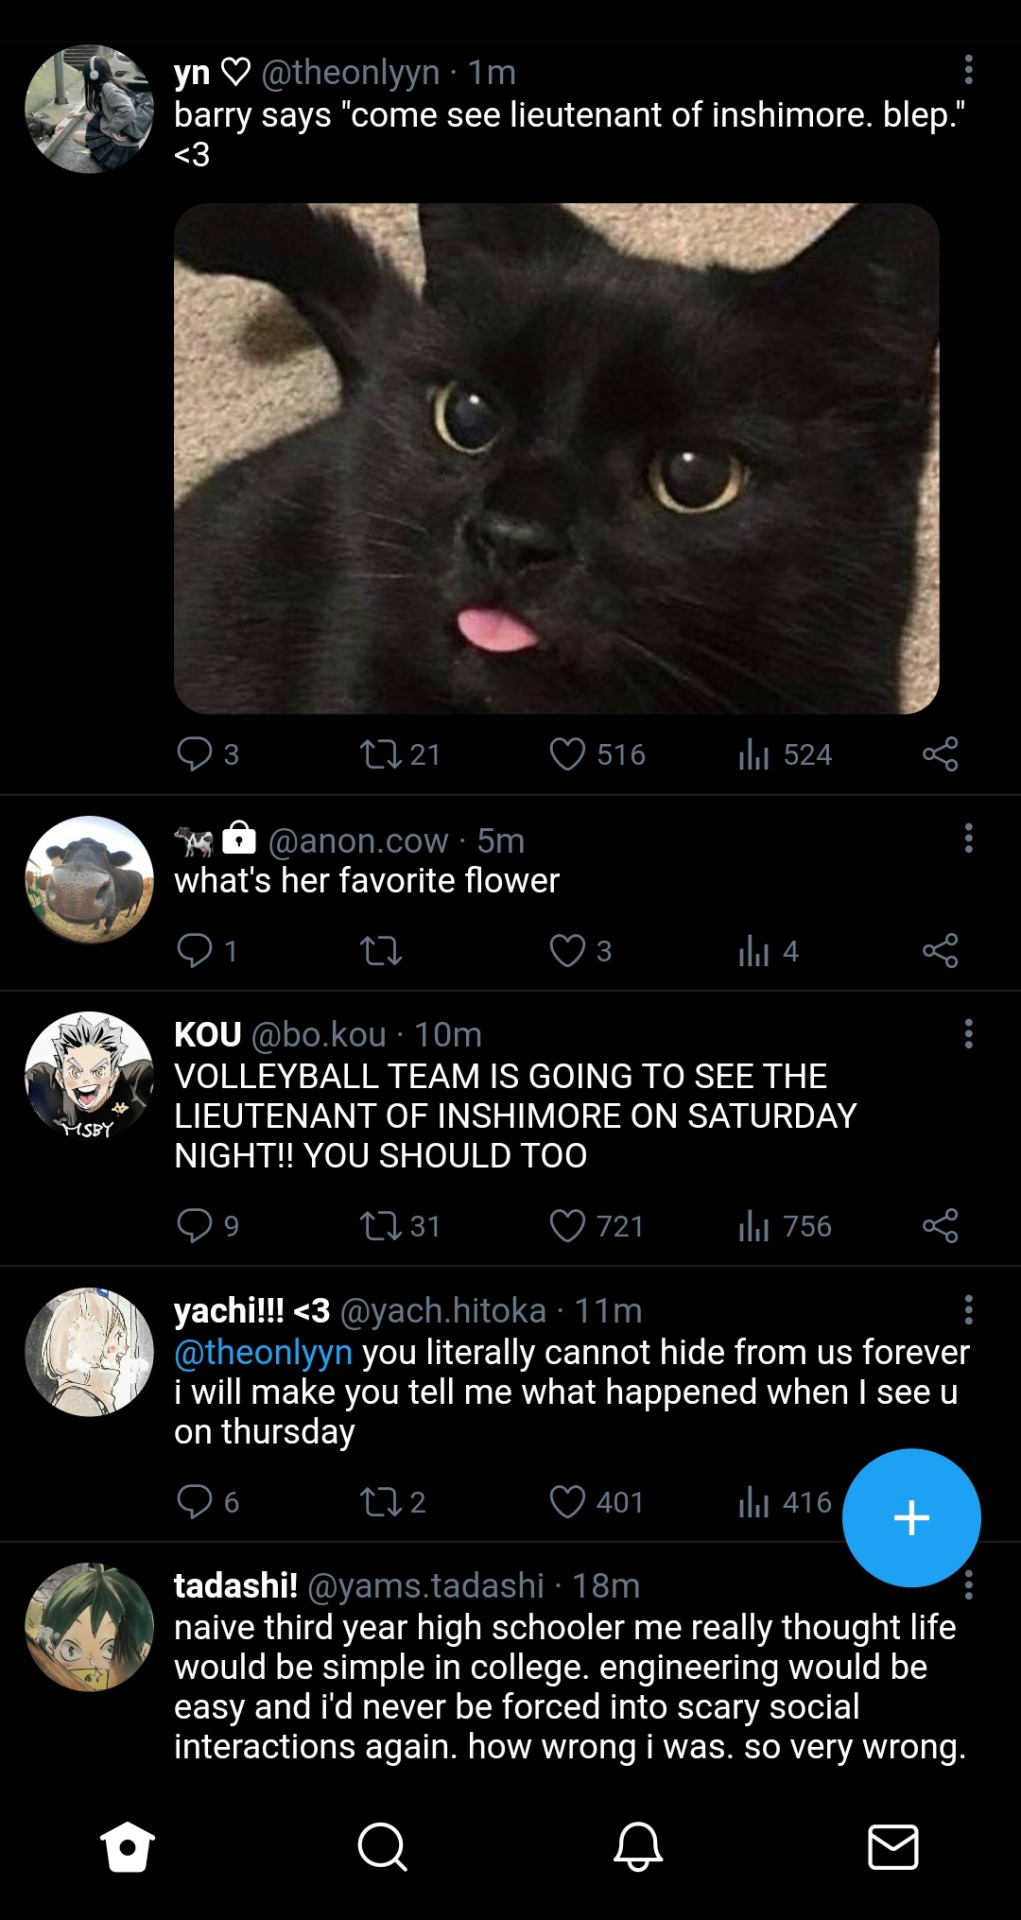Open comments on yachi's tweet

(194, 1502)
